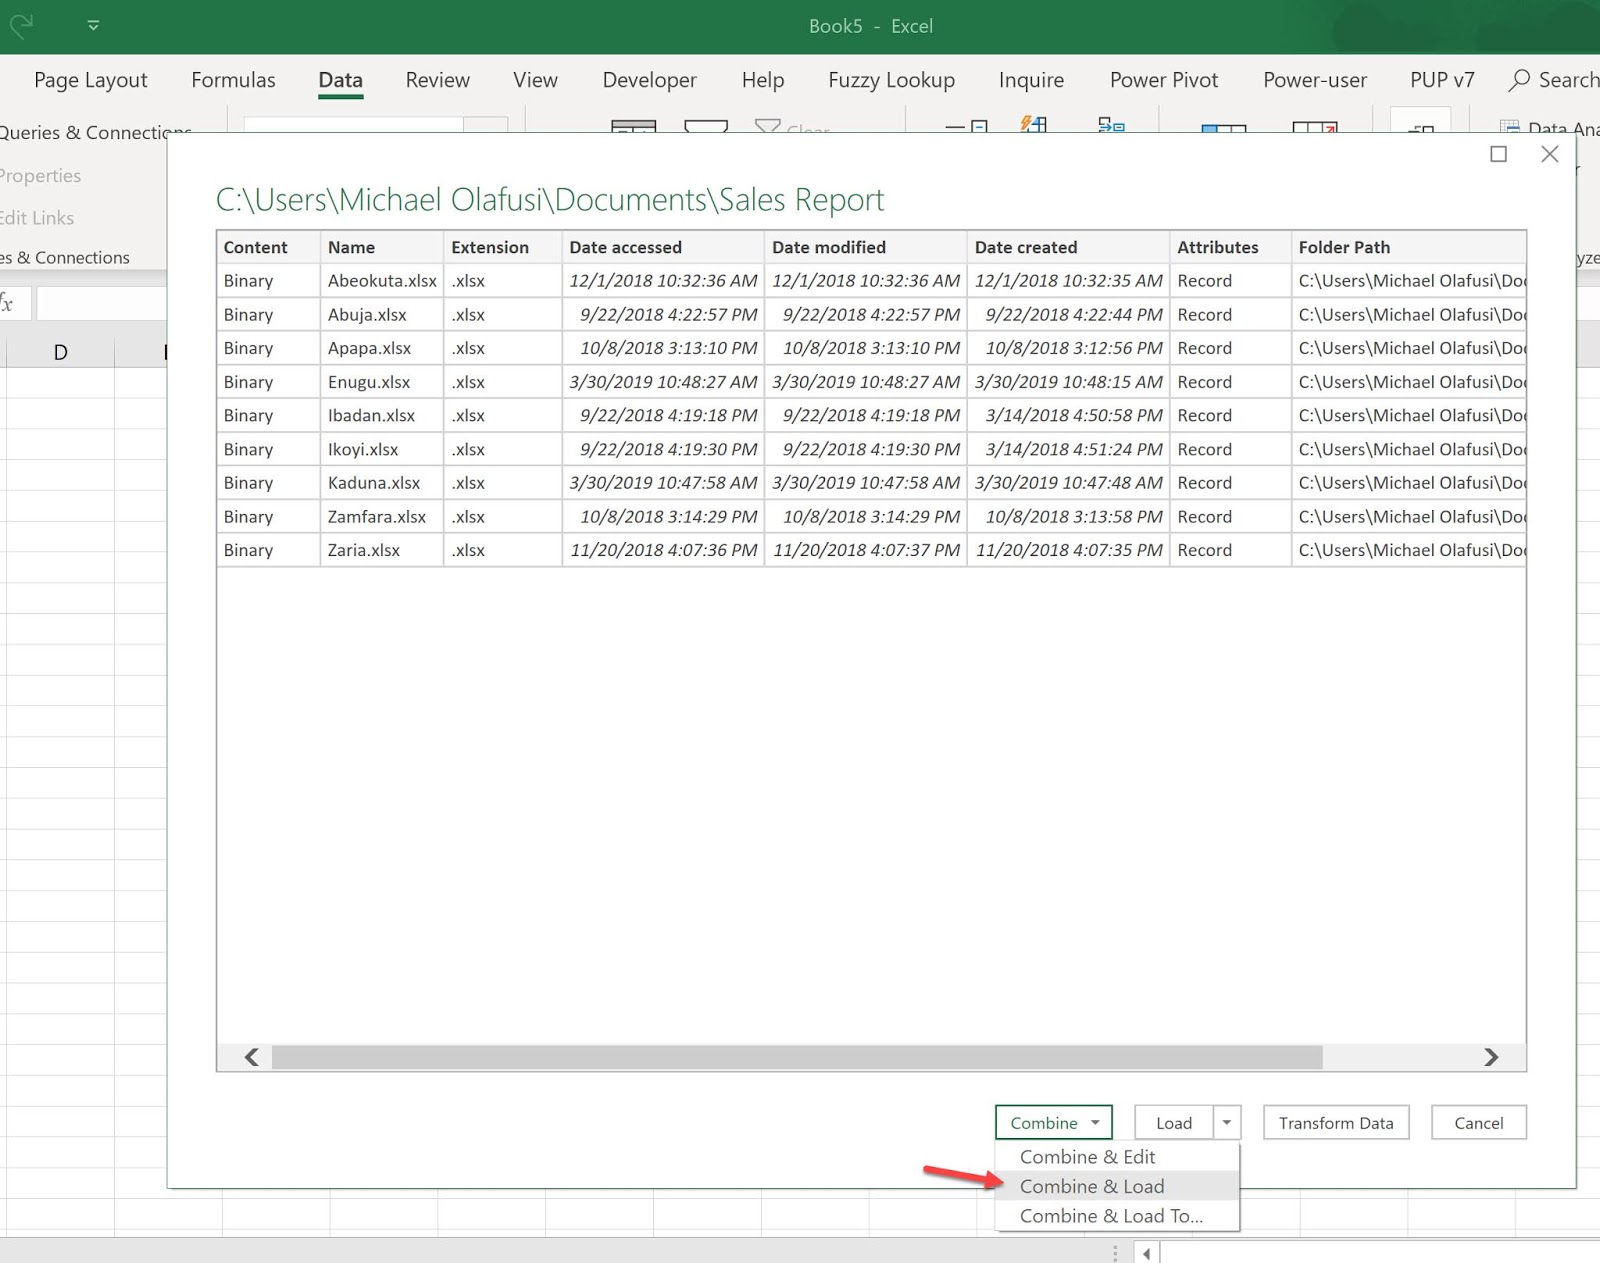Click the Data Analysis icon on the ribbon
The image size is (1600, 1263).
tap(1510, 129)
